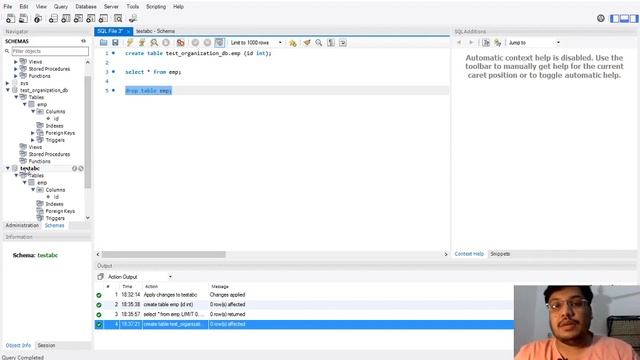Click the create new table icon
The height and width of the screenshot is (360, 640).
[66, 18]
